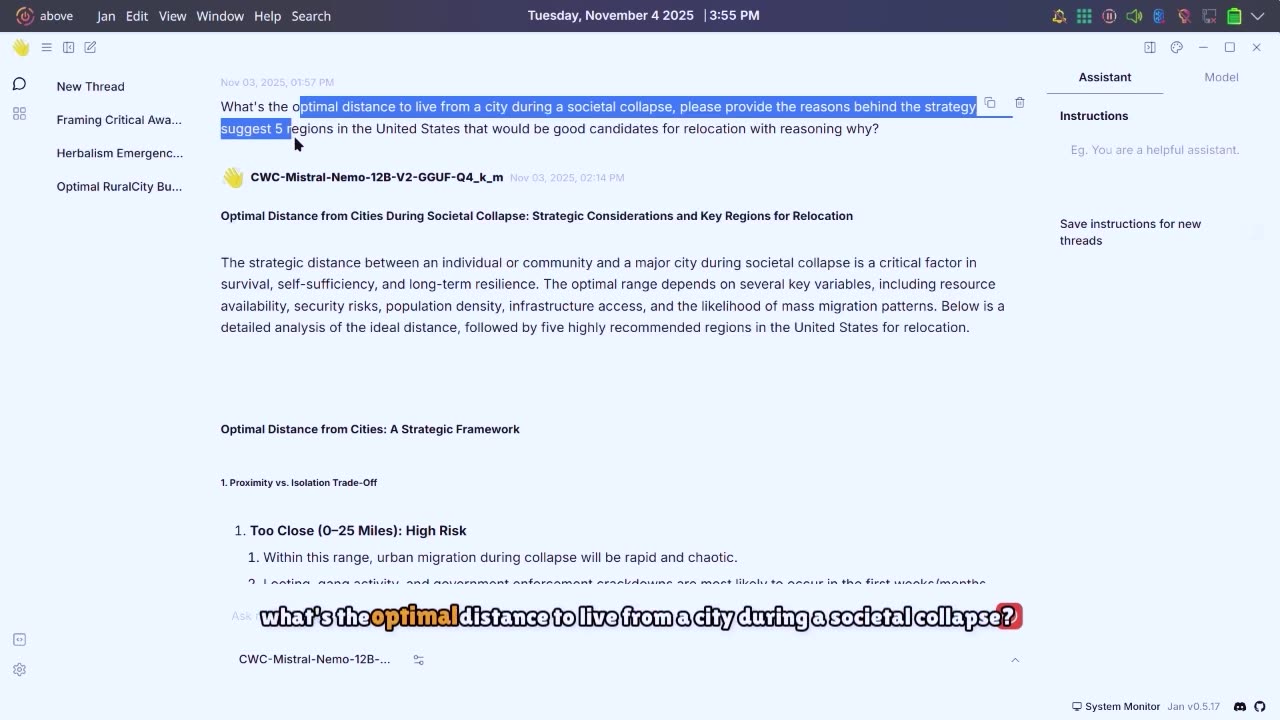Click the Instructions text field
1280x720 pixels.
(1154, 150)
